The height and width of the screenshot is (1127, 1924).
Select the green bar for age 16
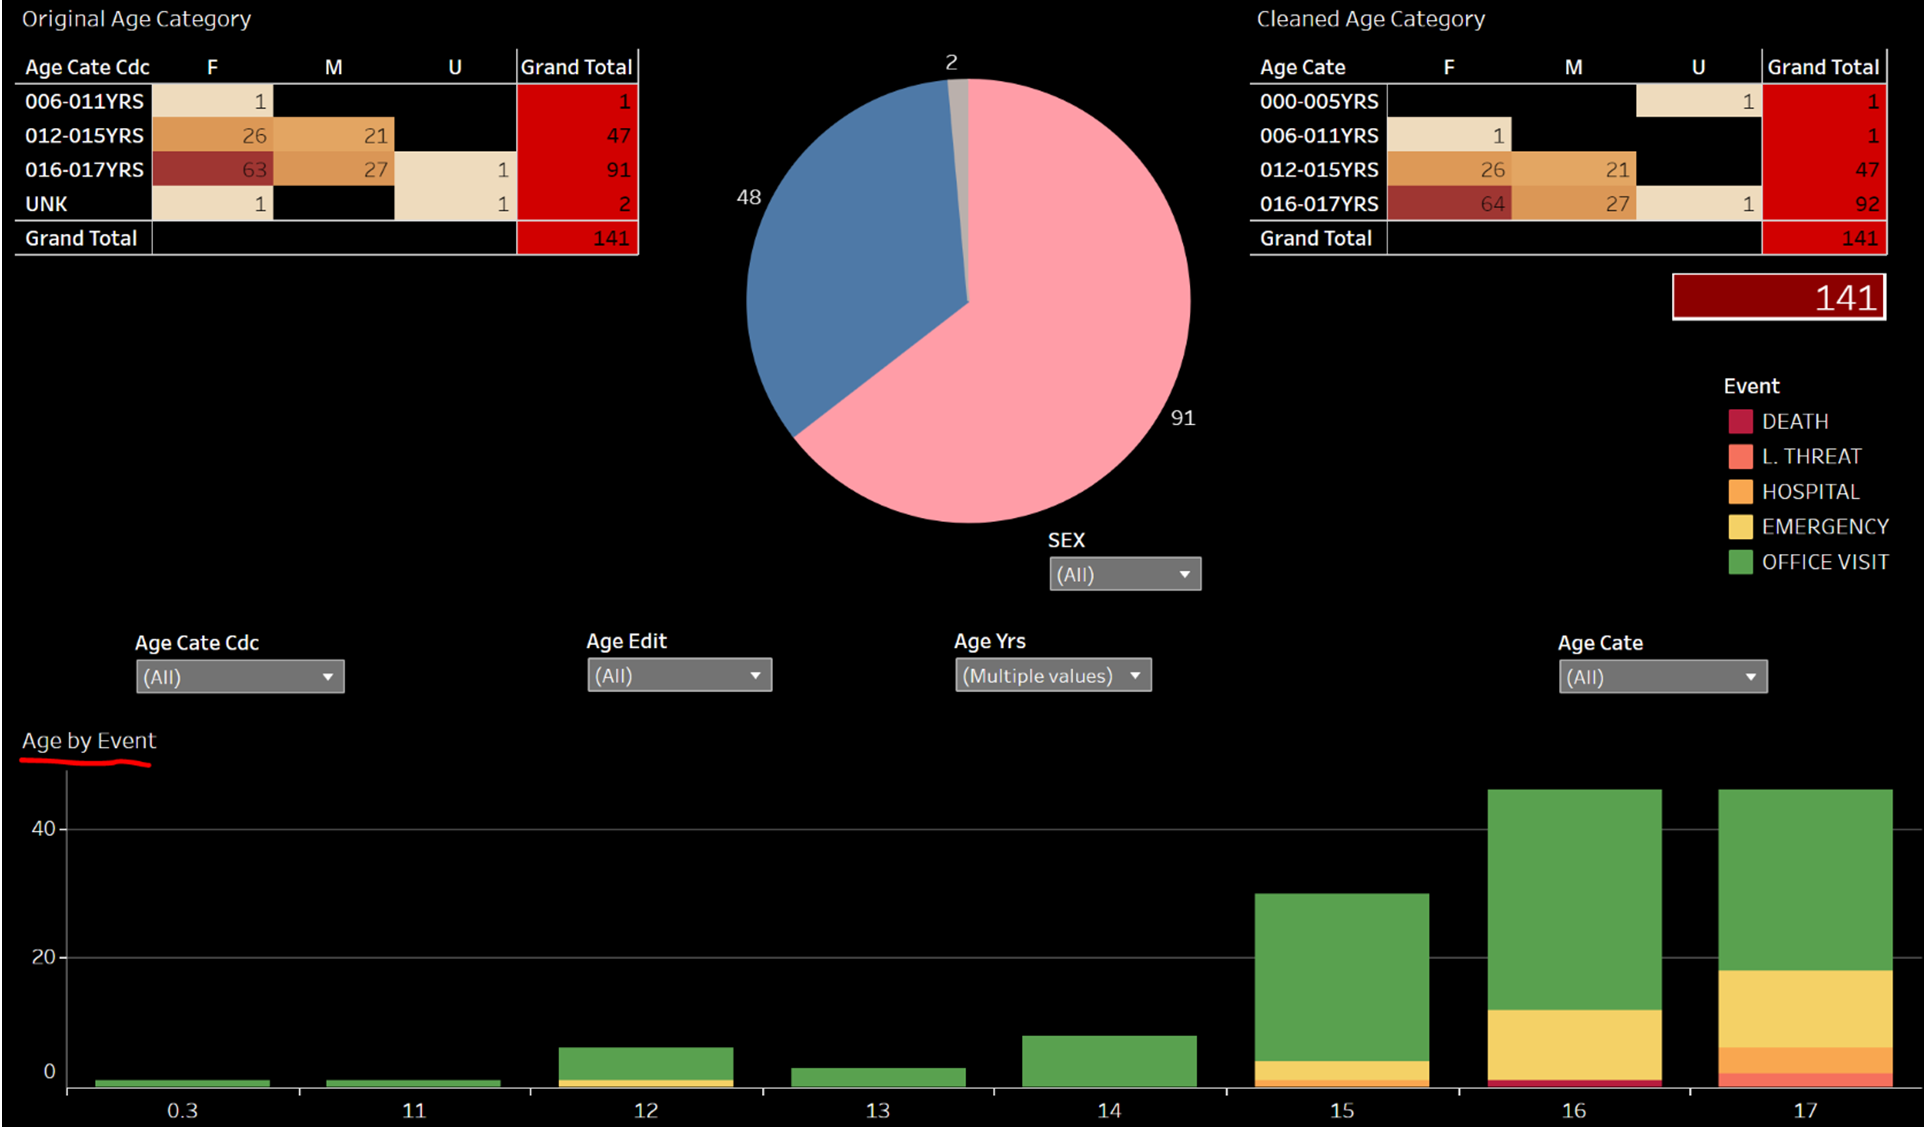[x=1574, y=900]
